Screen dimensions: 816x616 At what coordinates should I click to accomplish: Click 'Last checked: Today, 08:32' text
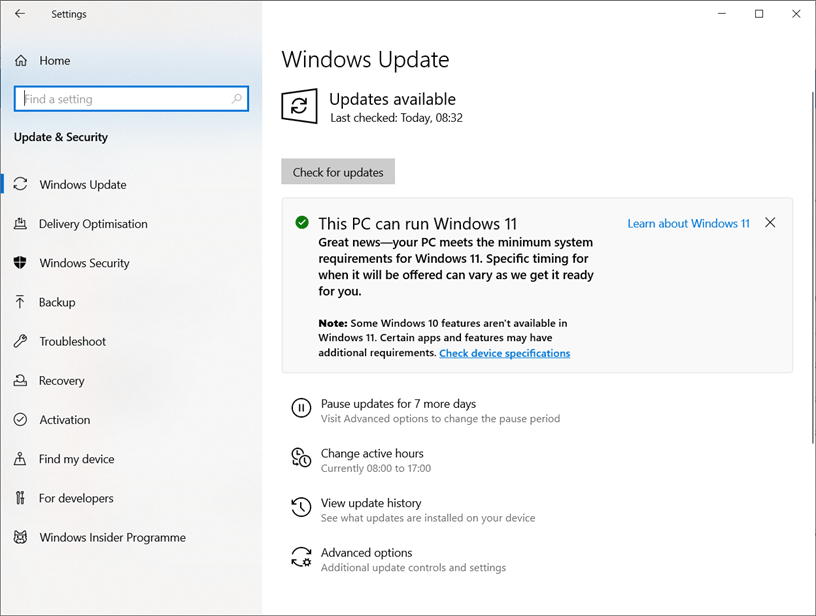point(397,118)
